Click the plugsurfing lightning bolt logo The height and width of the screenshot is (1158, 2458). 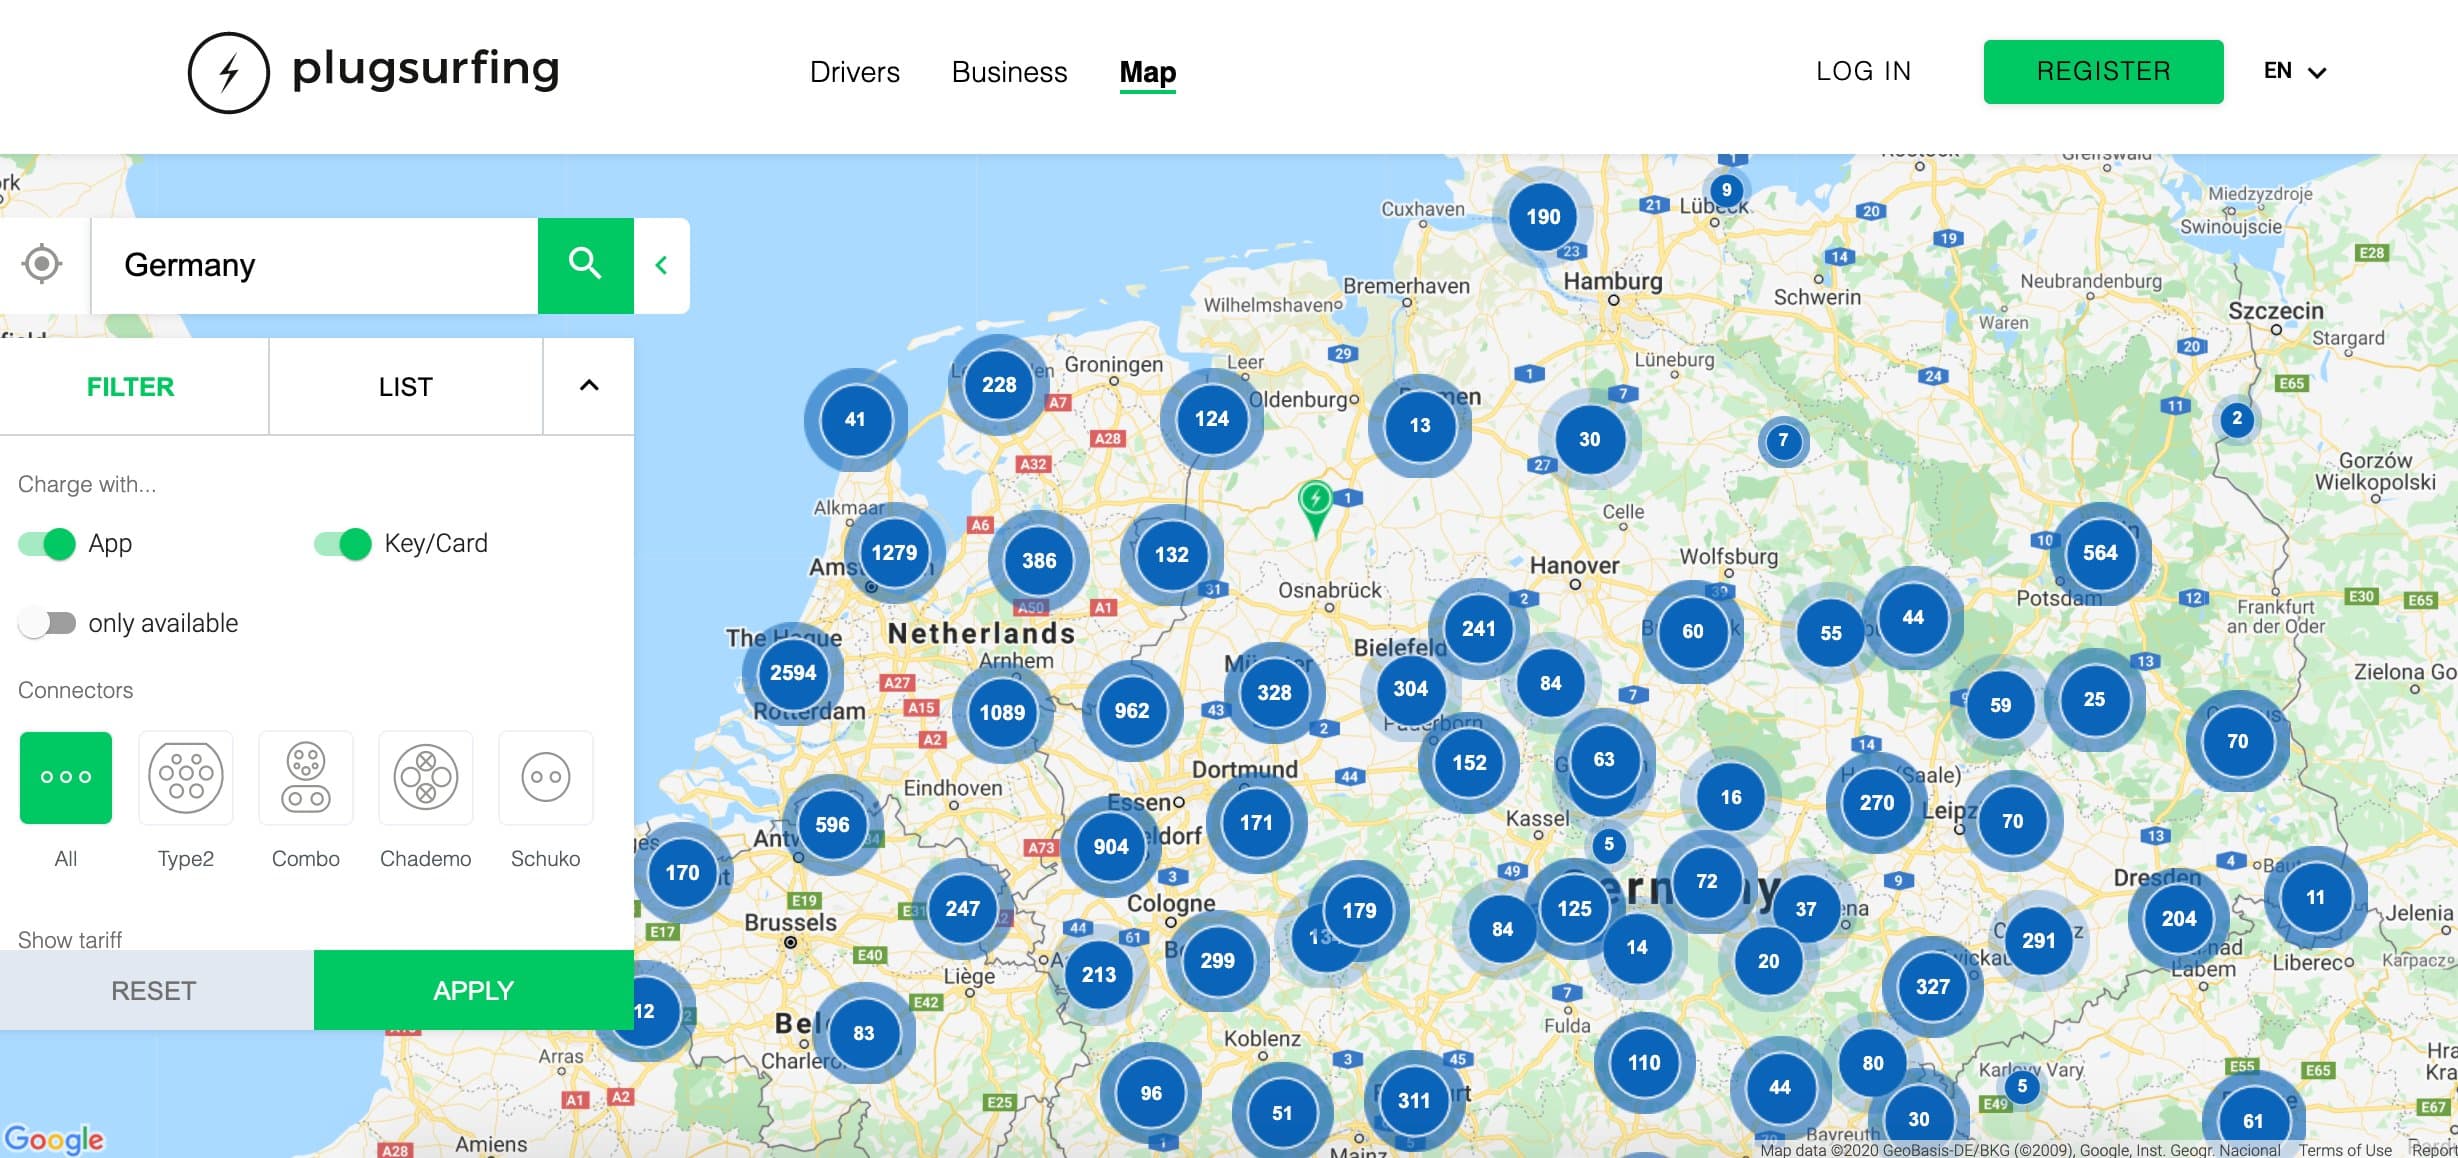pyautogui.click(x=229, y=73)
